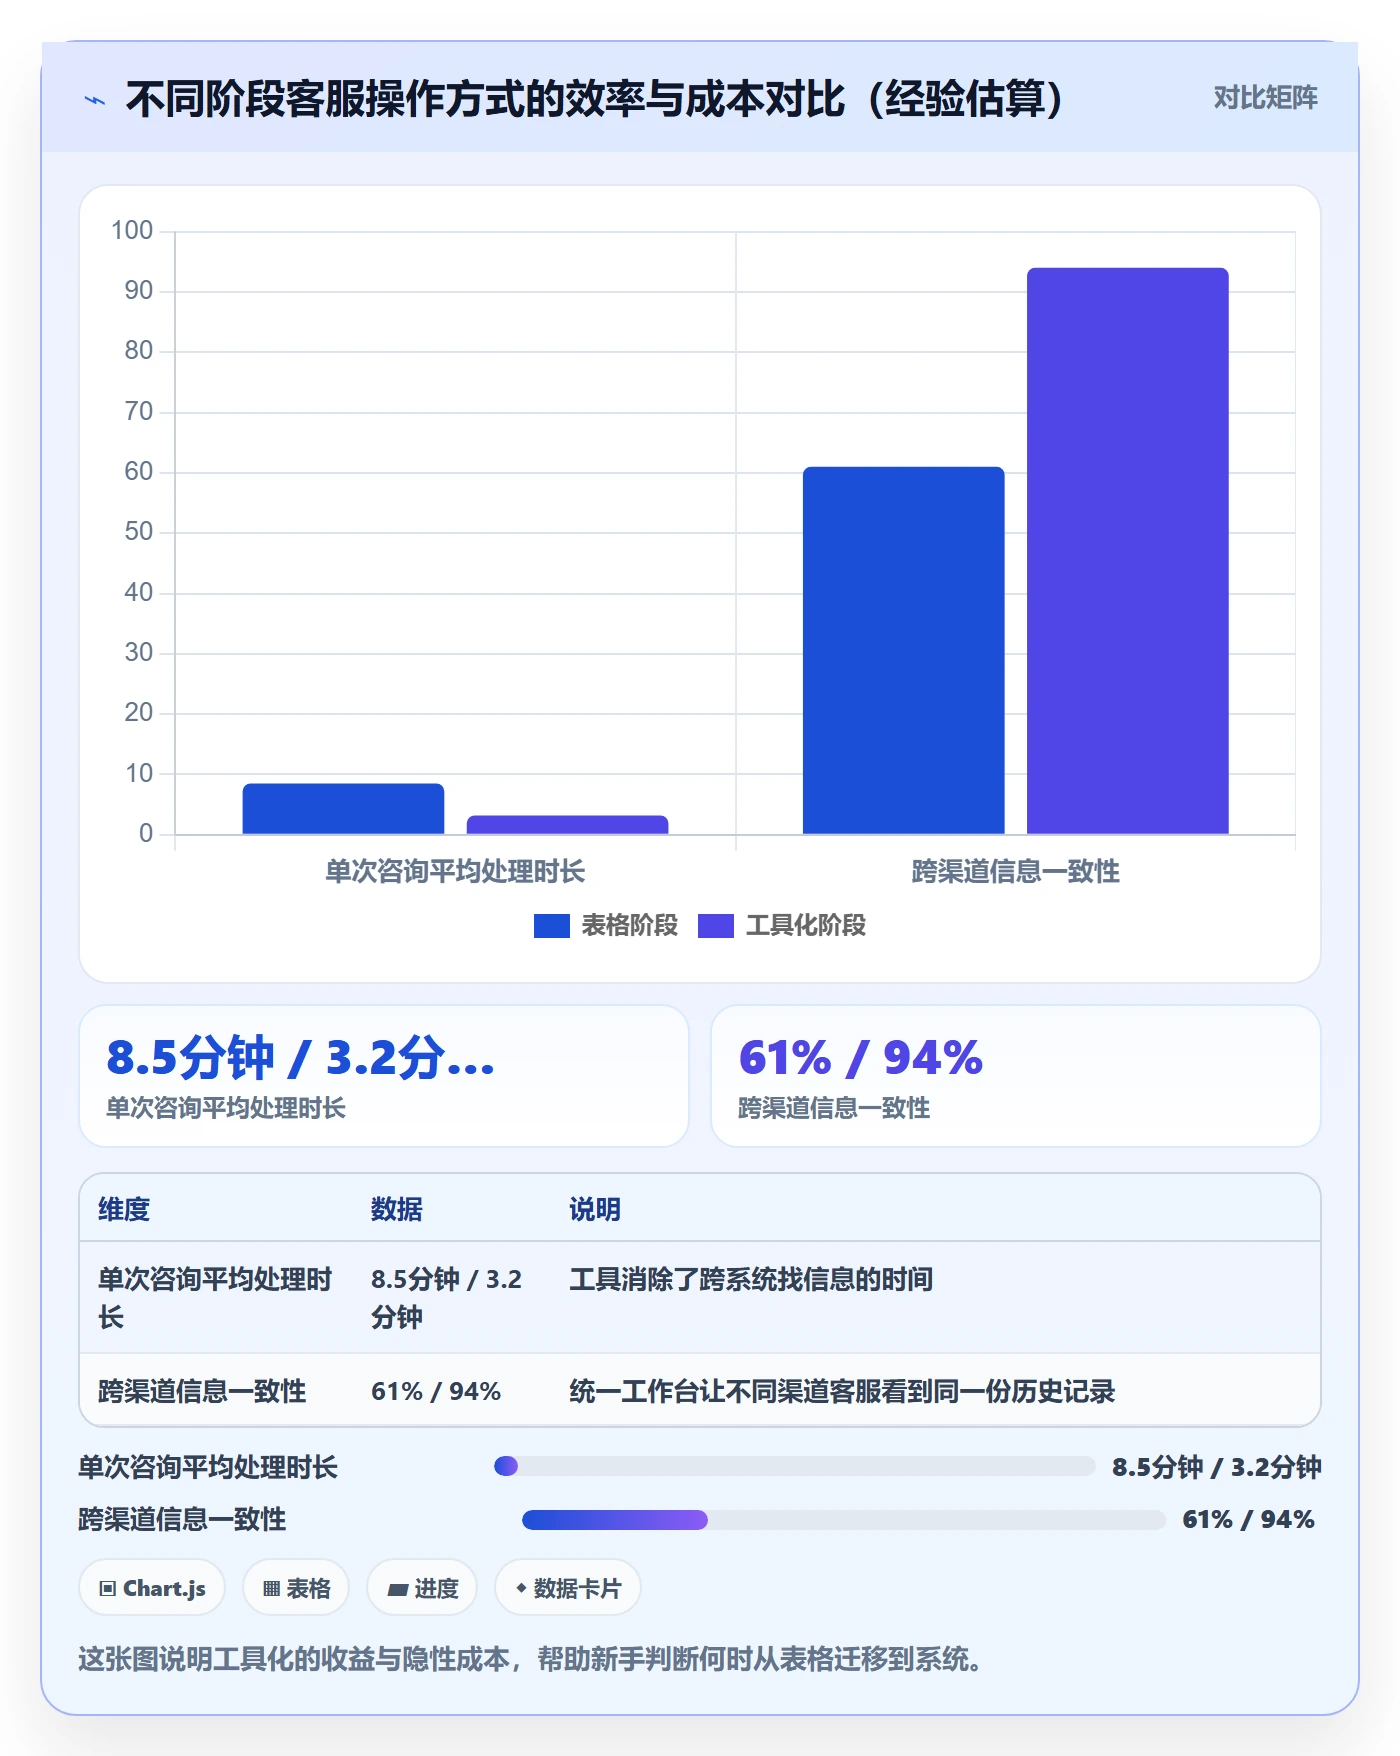Image resolution: width=1400 pixels, height=1756 pixels.
Task: Click the 数据 column header
Action: point(397,1209)
